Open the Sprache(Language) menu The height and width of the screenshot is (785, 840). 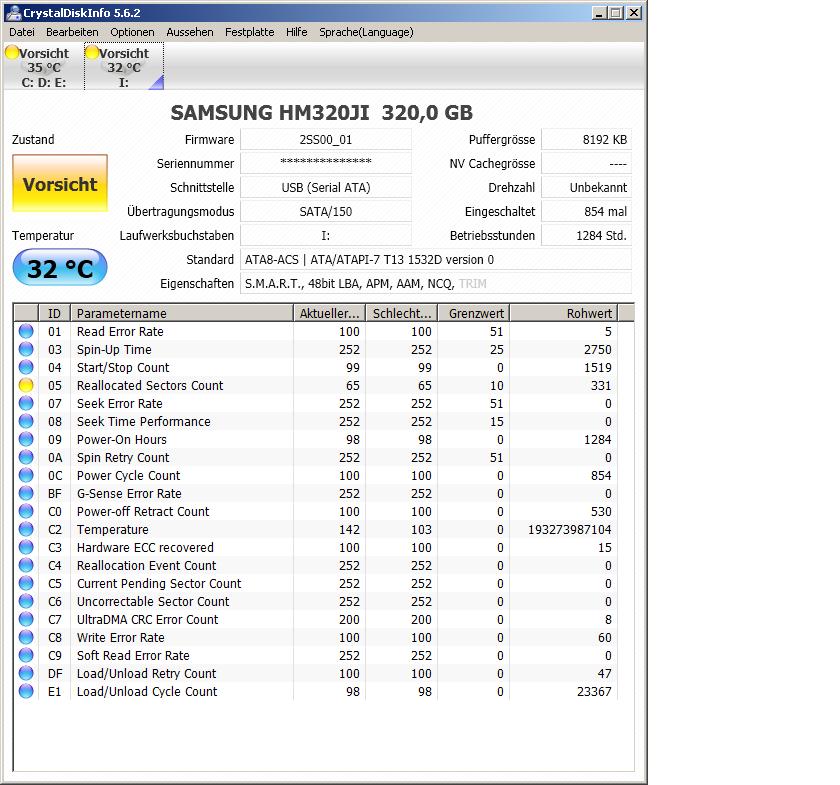(x=366, y=32)
